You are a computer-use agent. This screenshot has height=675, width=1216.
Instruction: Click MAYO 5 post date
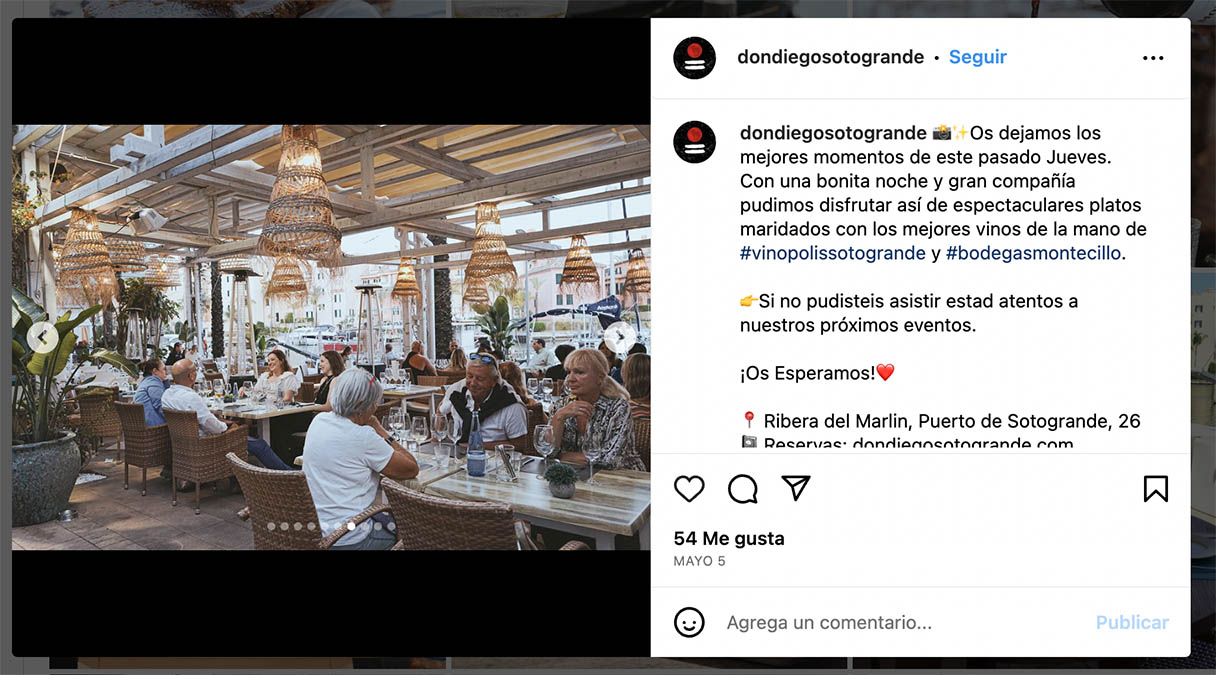[700, 561]
